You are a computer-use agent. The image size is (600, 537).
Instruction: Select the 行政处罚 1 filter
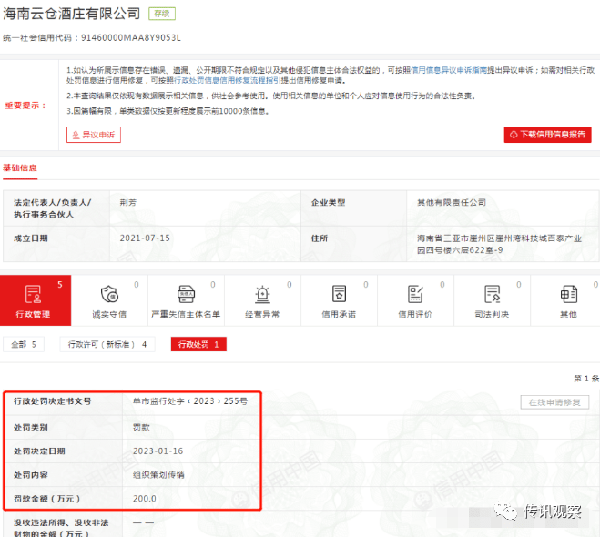click(199, 344)
